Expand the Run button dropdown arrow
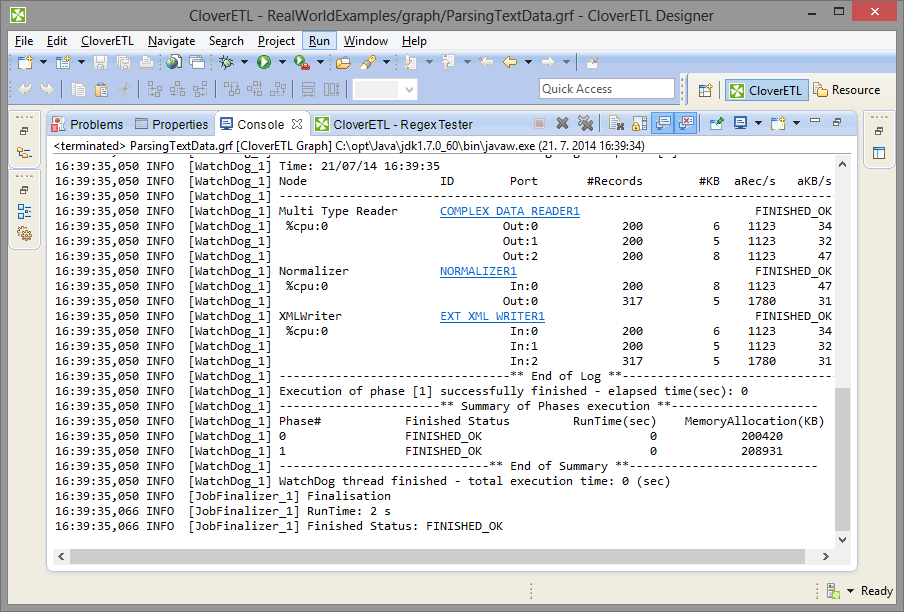The width and height of the screenshot is (904, 612). coord(283,62)
